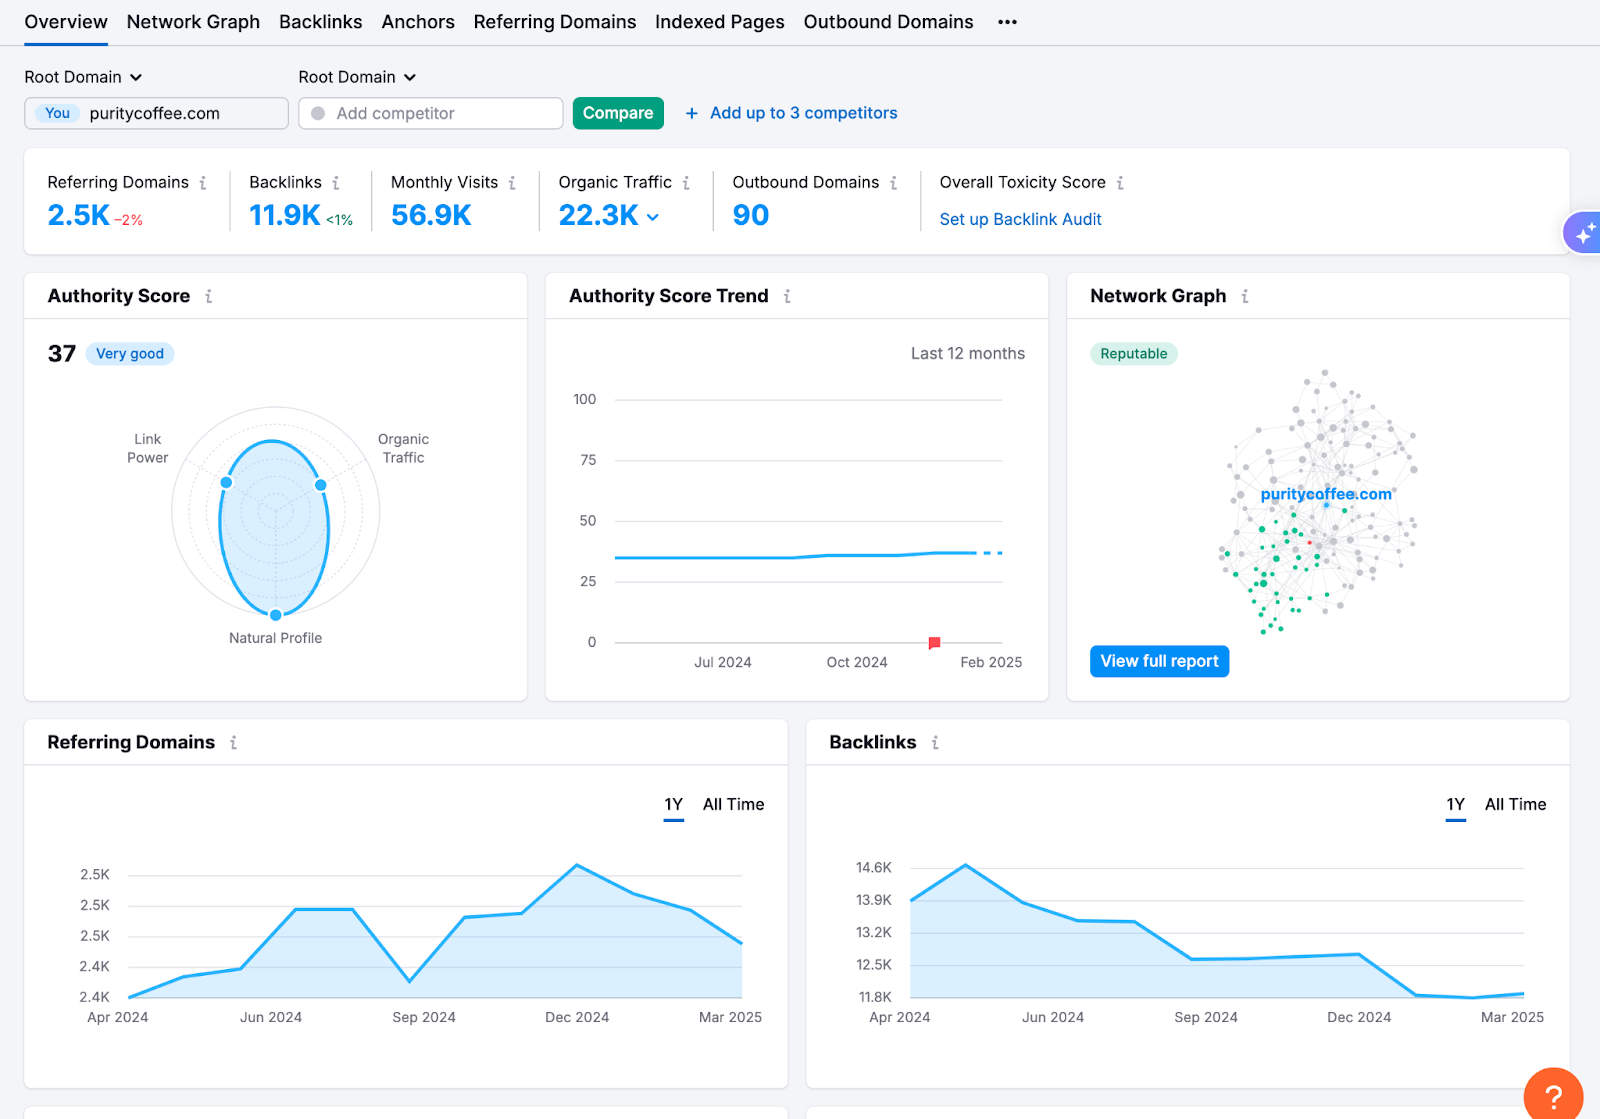Expand the Organic Traffic 22.3K chevron

point(653,217)
